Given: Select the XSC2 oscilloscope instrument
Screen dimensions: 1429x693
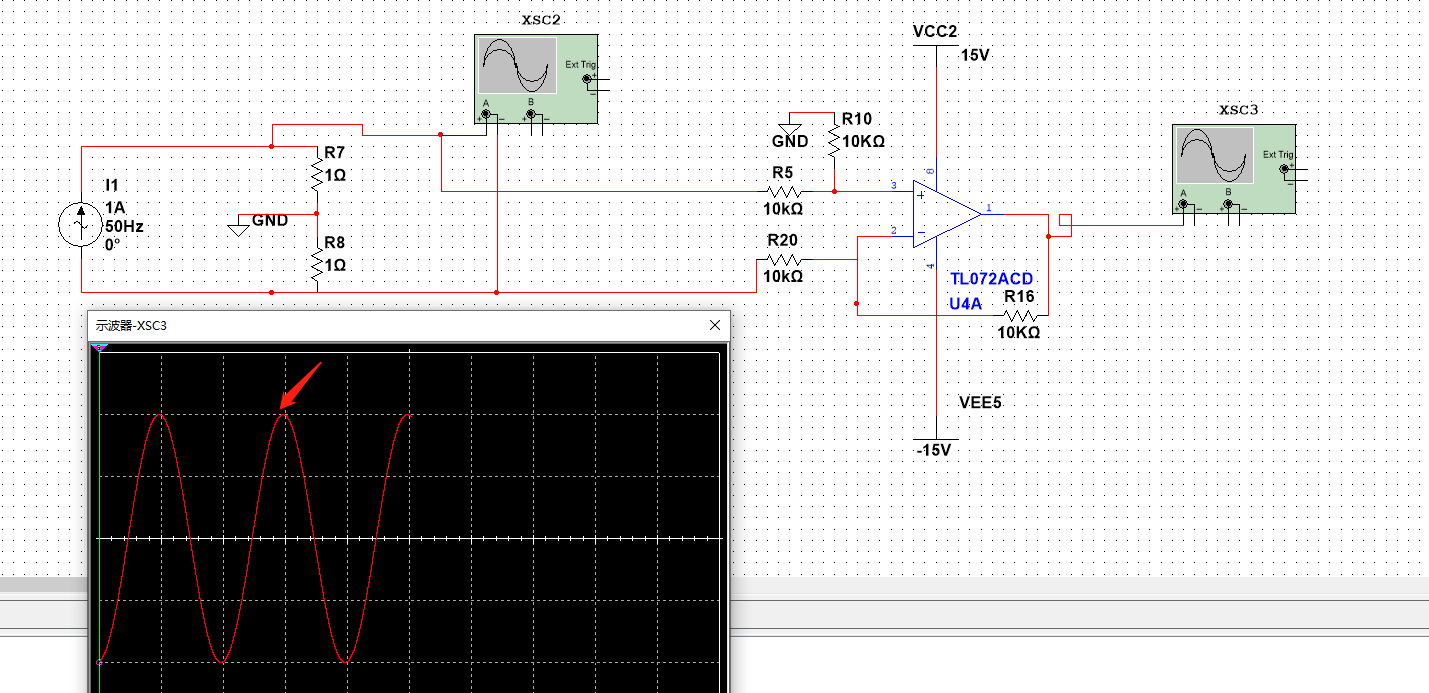Looking at the screenshot, I should coord(536,78).
